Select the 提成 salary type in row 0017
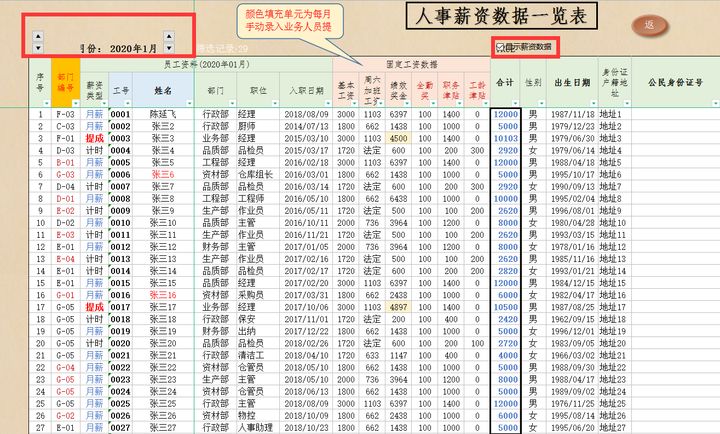The height and width of the screenshot is (434, 720). (x=95, y=307)
